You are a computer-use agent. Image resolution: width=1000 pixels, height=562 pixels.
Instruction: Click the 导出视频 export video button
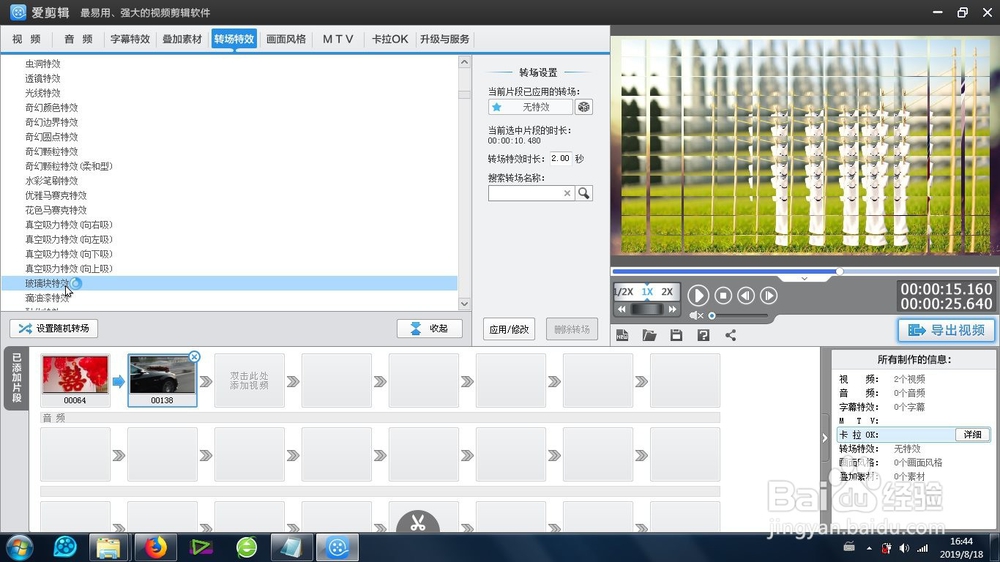[x=946, y=330]
